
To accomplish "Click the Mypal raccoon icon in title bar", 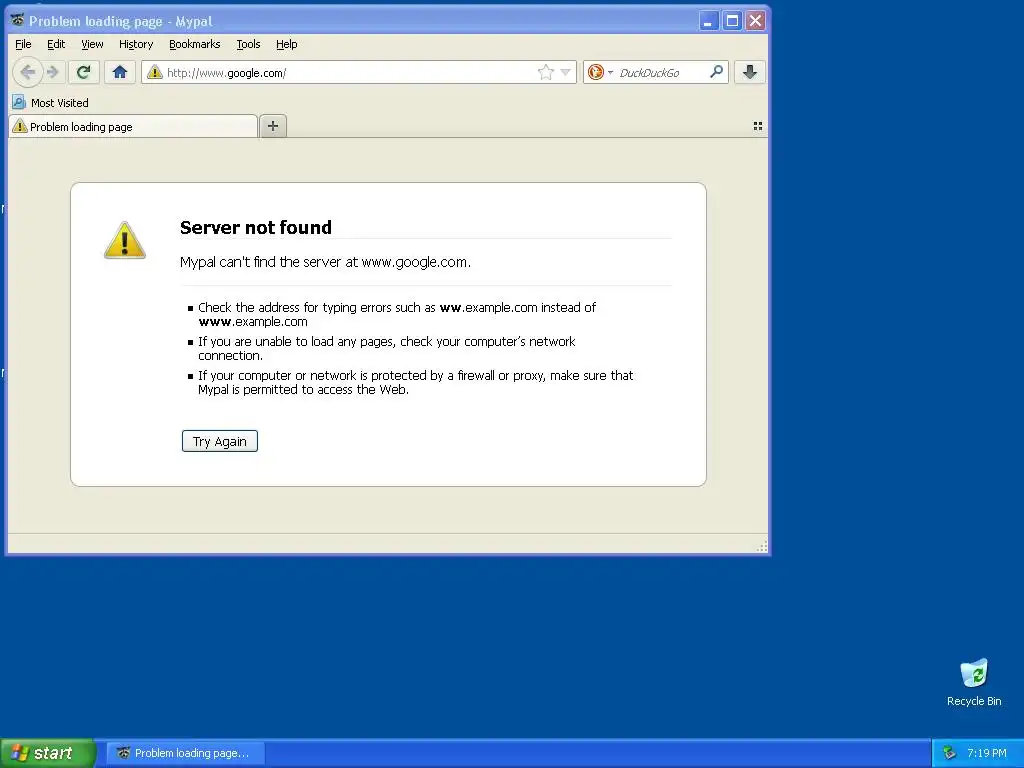I will (x=18, y=20).
